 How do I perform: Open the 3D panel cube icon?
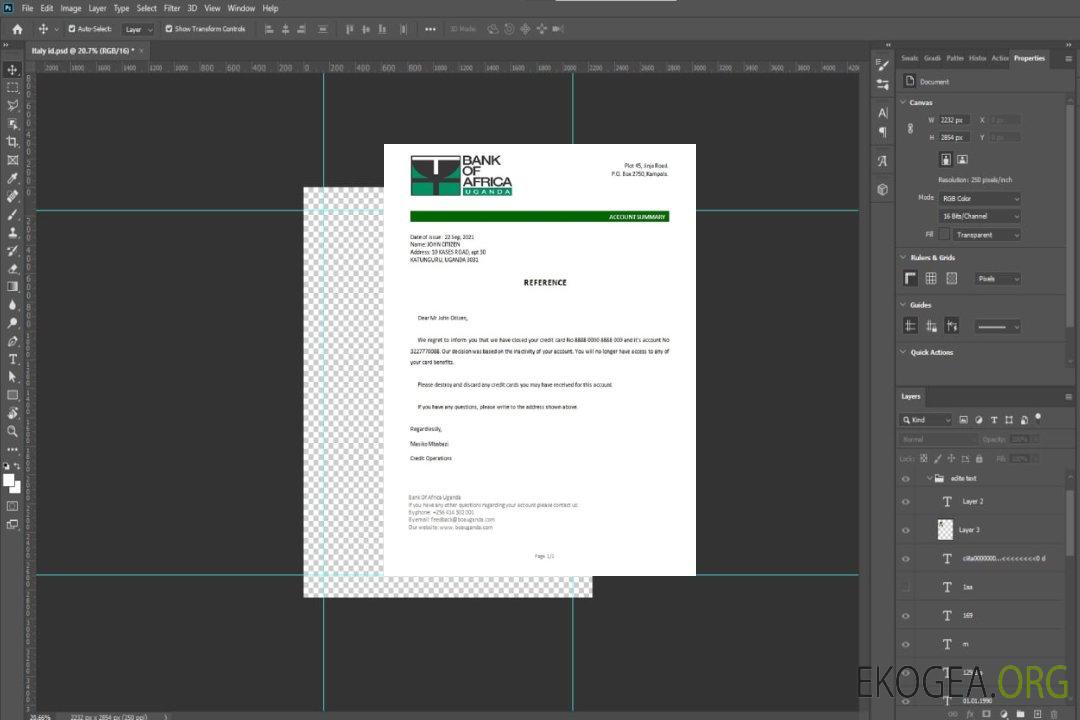tap(882, 189)
